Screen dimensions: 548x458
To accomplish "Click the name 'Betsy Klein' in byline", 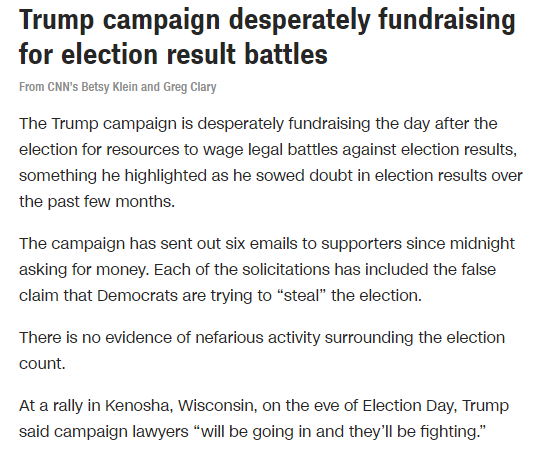I will [109, 87].
